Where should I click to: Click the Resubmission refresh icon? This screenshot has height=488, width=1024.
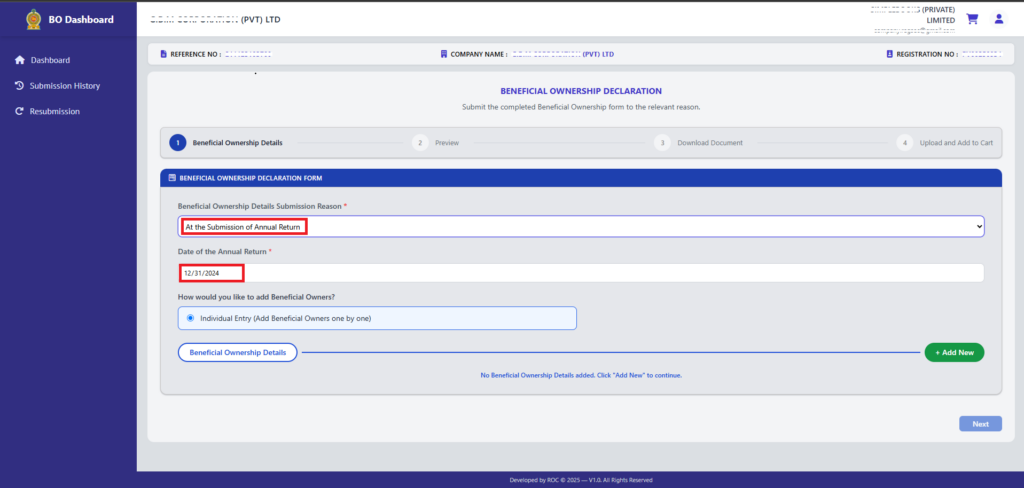pos(20,112)
